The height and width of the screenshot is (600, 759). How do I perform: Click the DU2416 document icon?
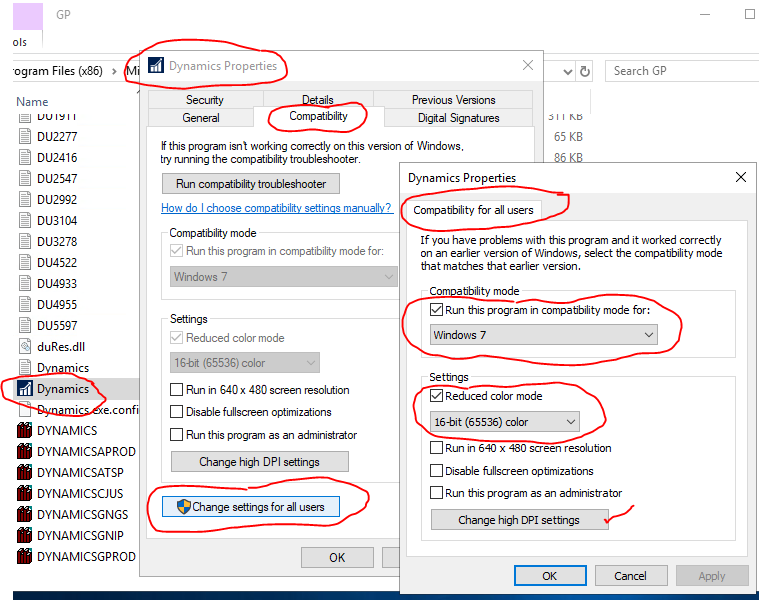[25, 157]
